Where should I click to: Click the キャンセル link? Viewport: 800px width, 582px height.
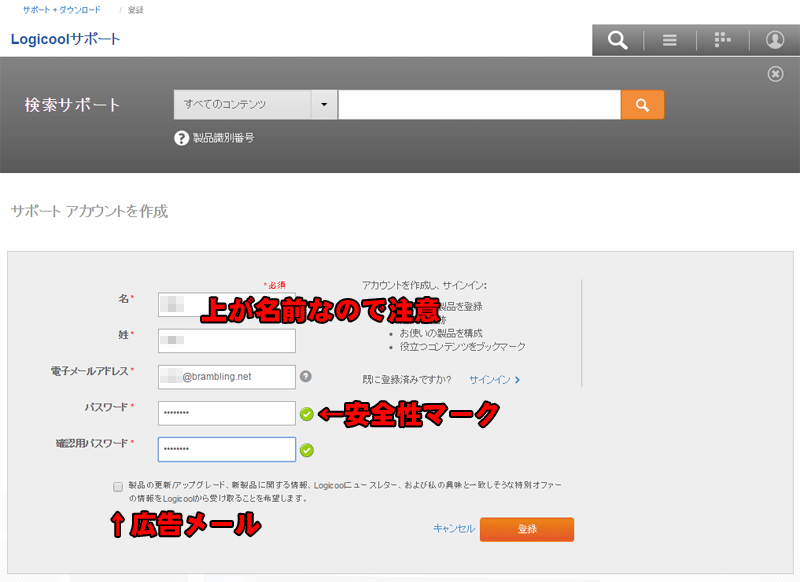(x=453, y=529)
